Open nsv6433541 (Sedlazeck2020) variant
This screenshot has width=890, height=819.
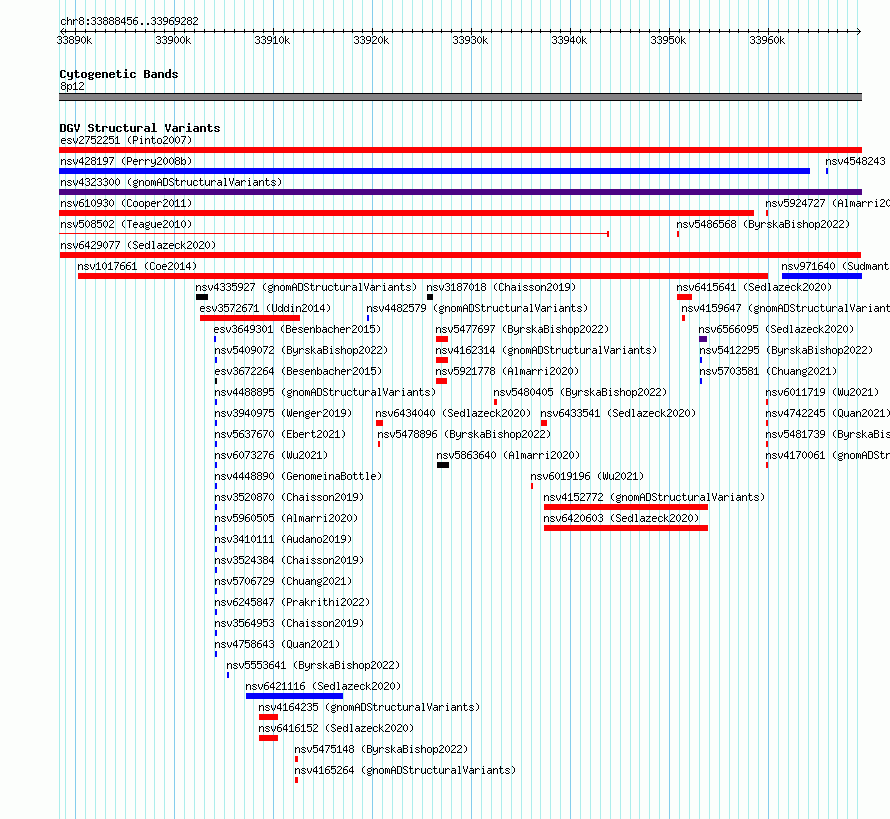point(618,413)
